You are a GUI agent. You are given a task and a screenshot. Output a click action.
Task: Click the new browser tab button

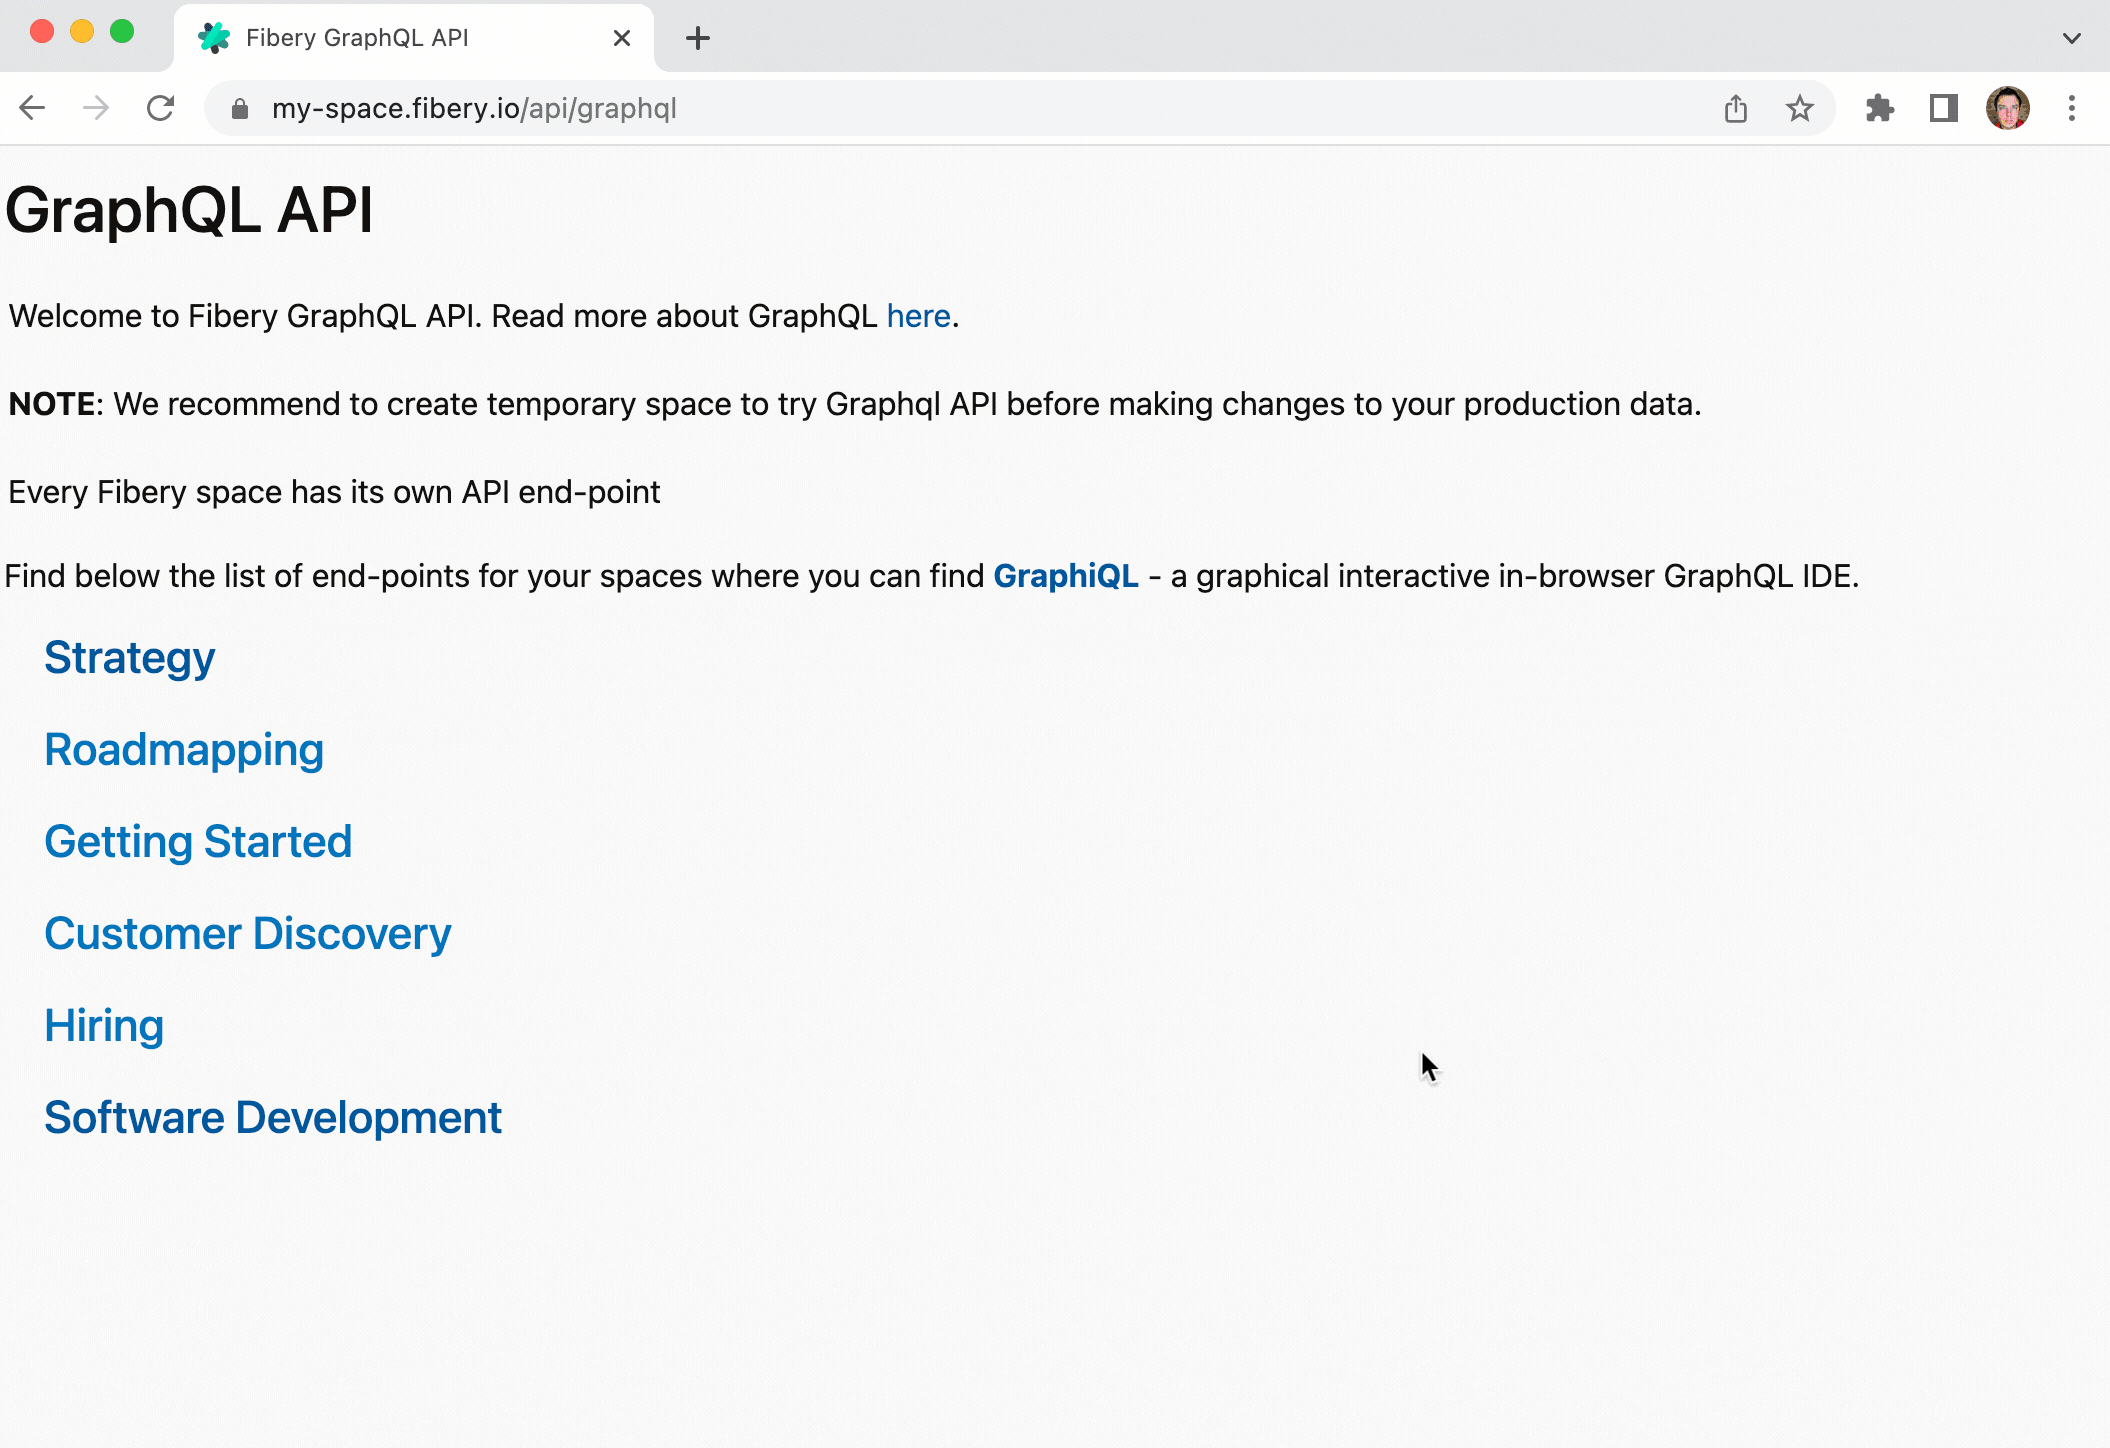(697, 35)
